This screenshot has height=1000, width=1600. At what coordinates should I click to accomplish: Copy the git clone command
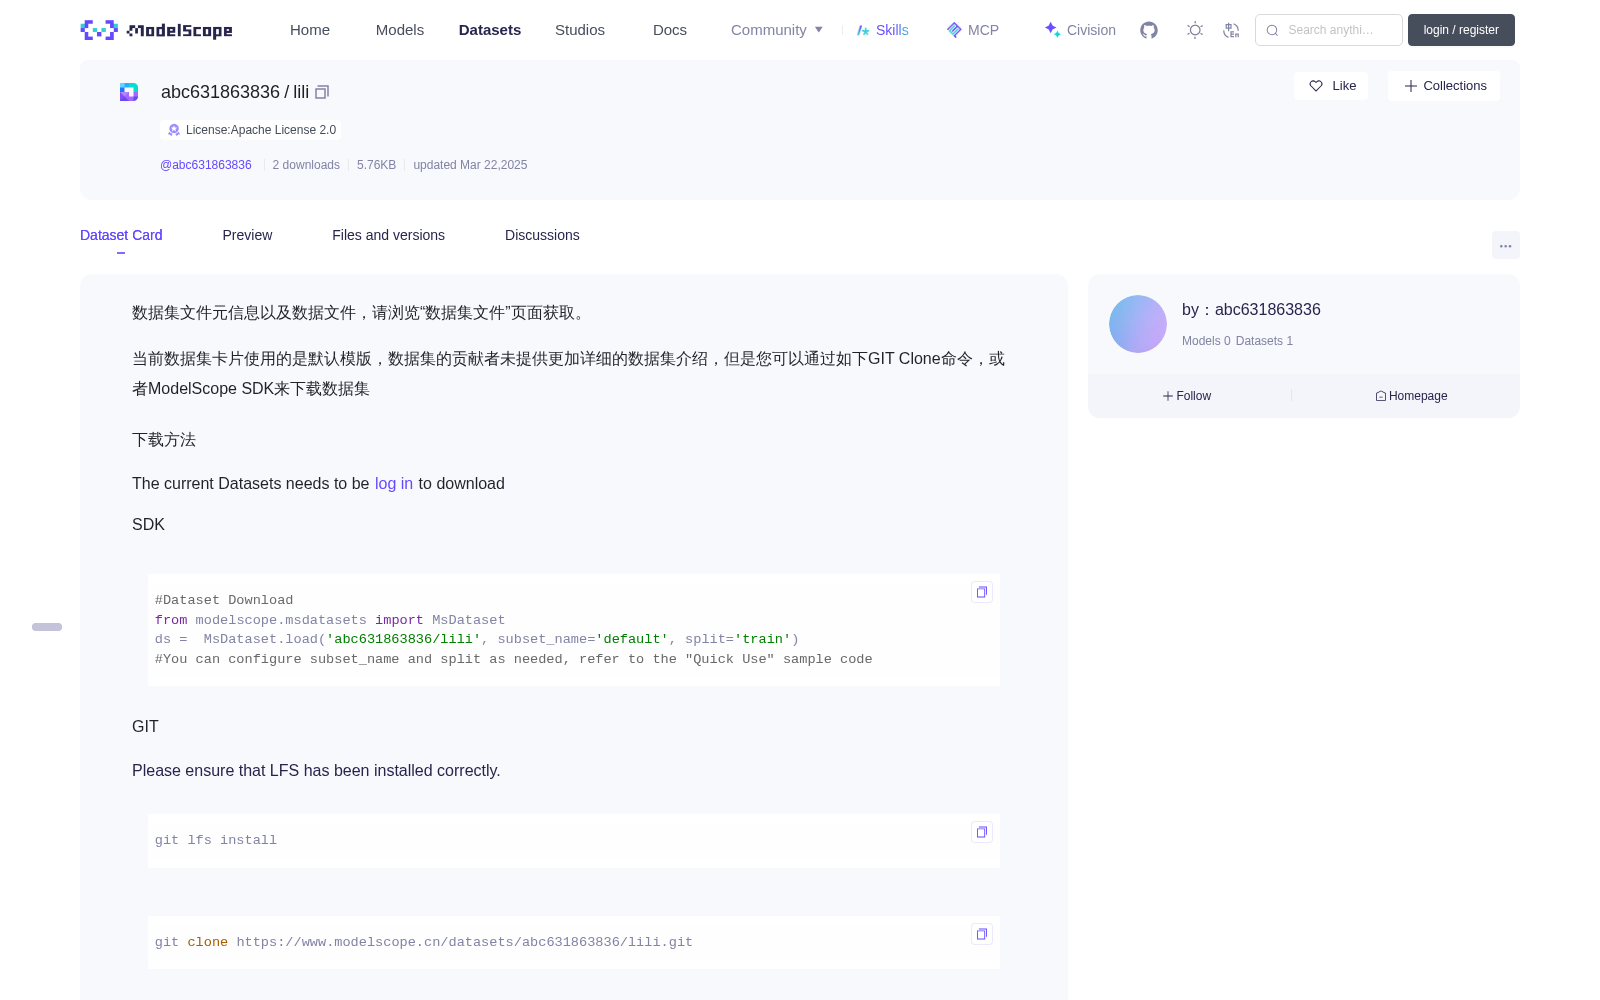tap(981, 934)
